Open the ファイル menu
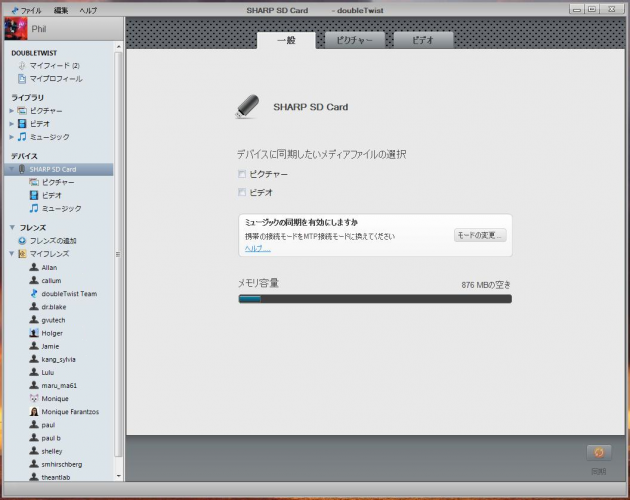Screen dimensions: 630x500 click(x=31, y=10)
